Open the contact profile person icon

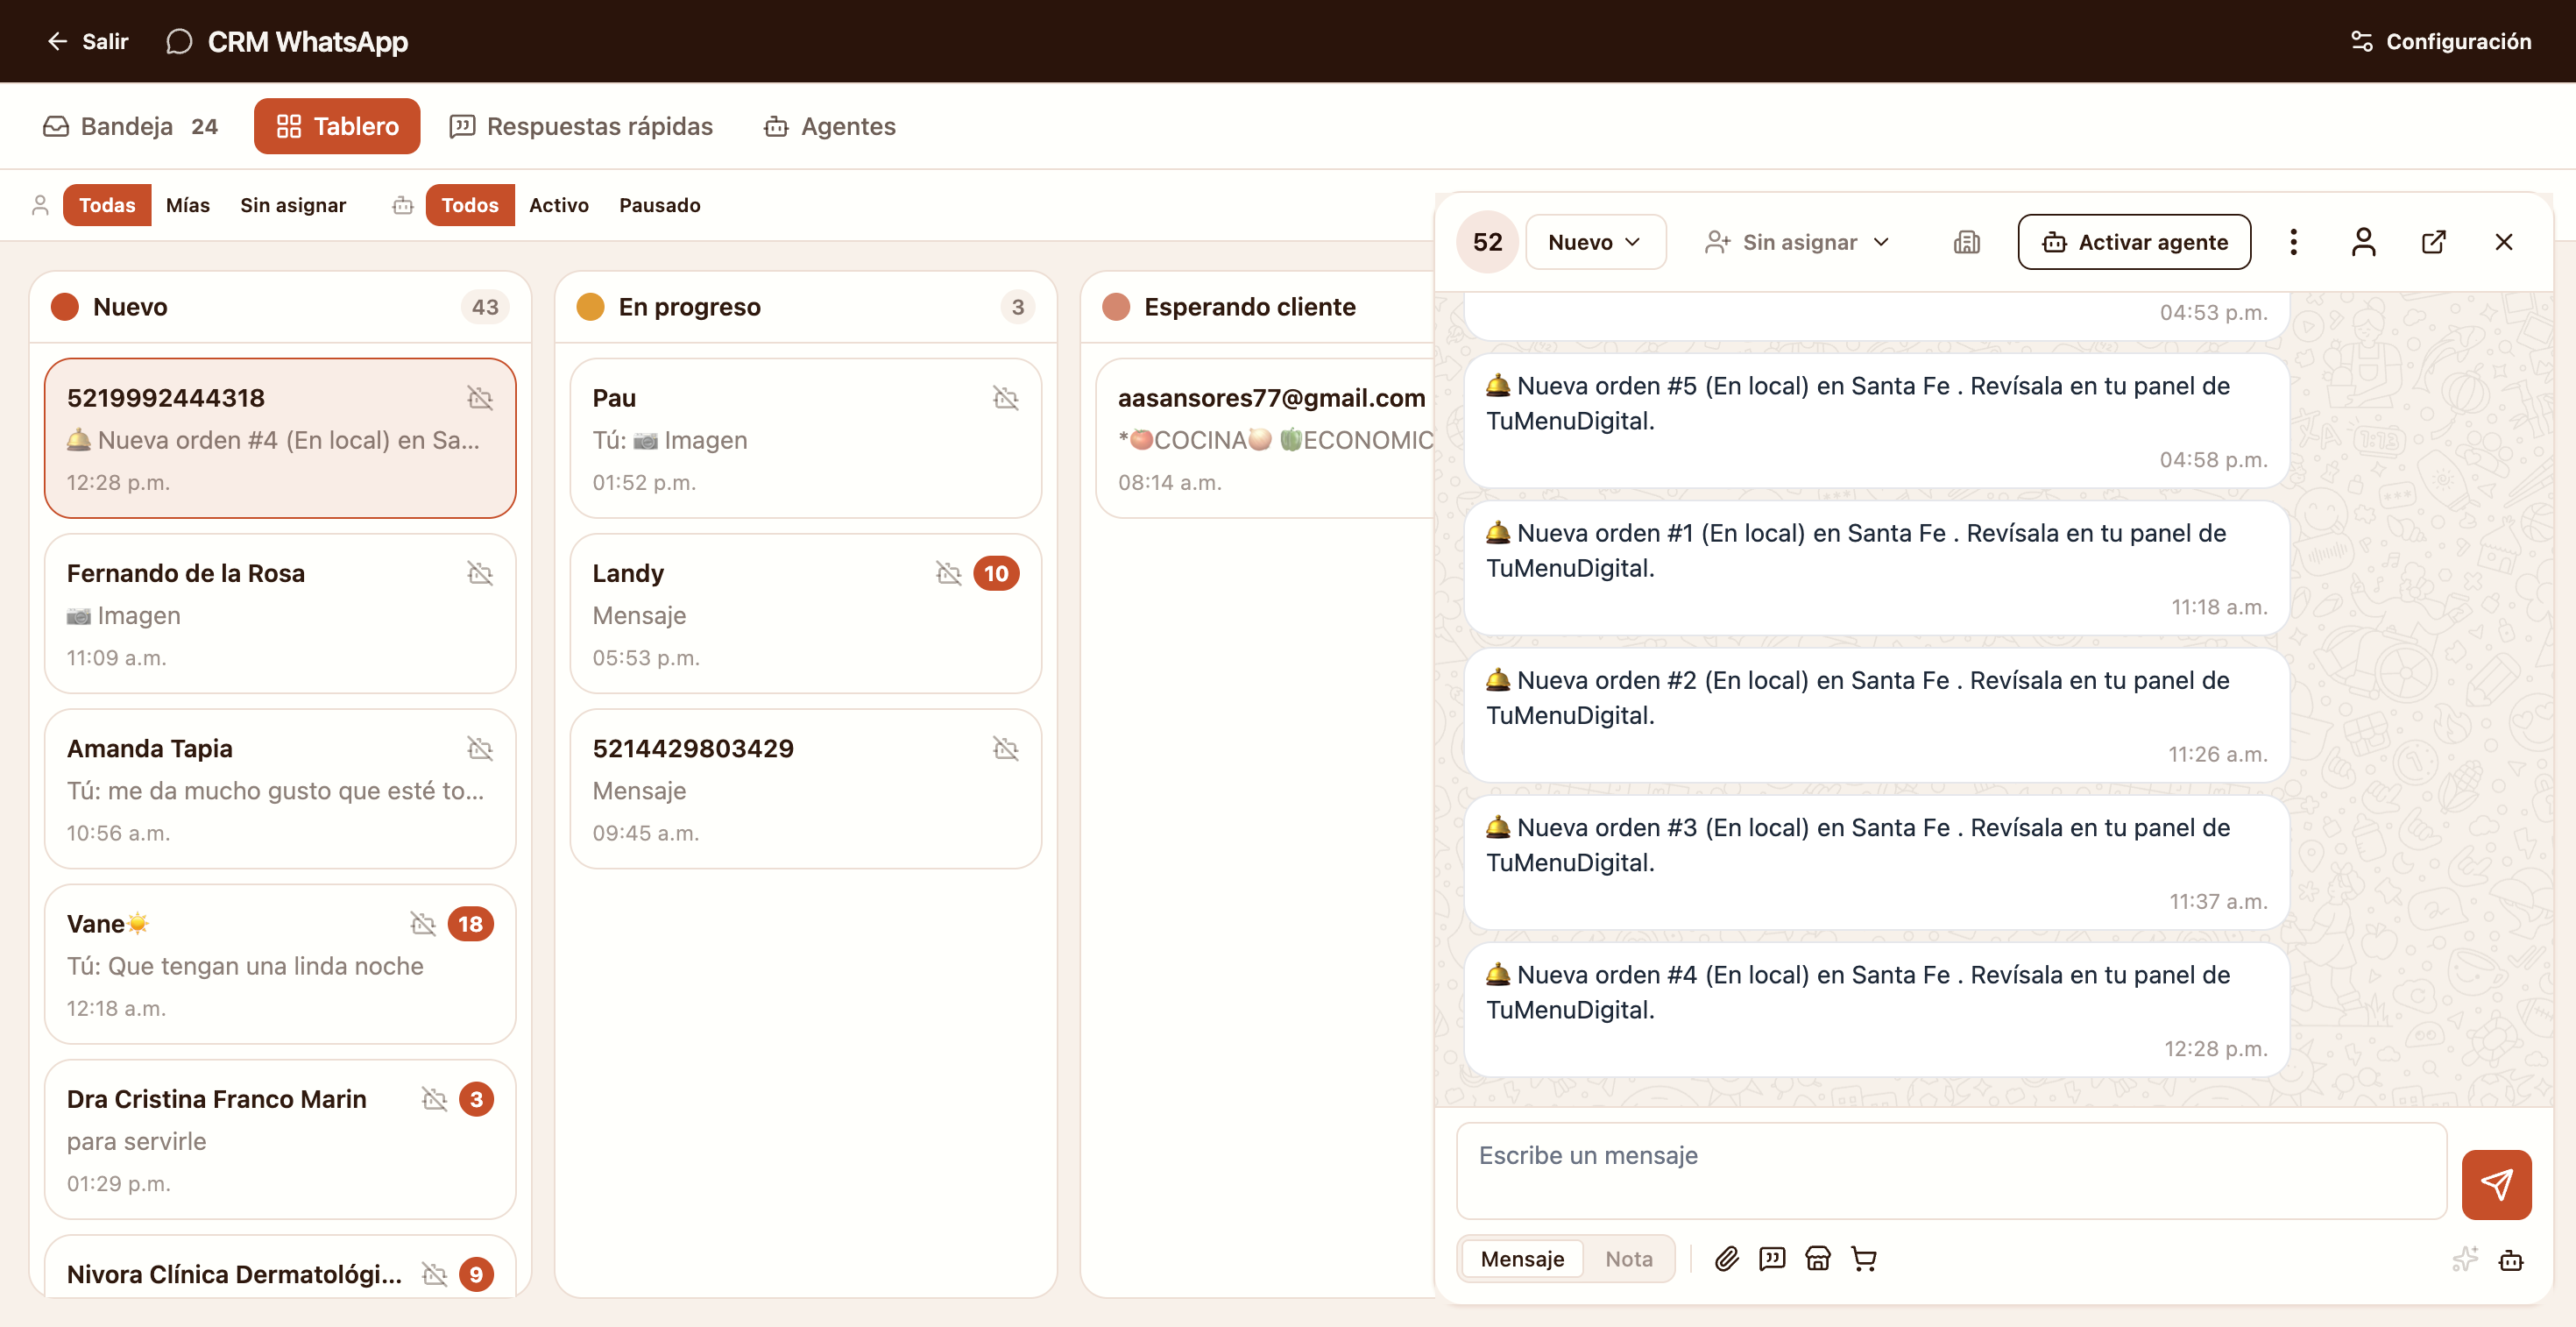pos(2363,242)
